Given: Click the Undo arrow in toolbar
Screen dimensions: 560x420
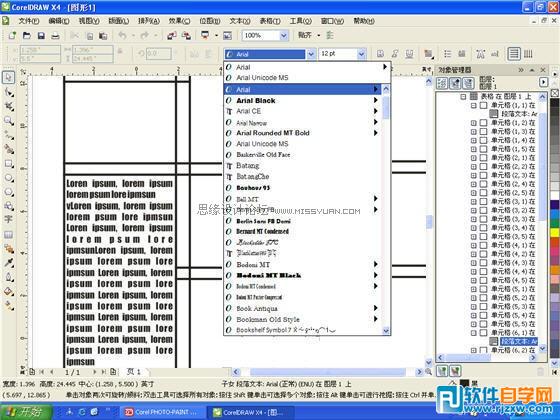Looking at the screenshot, I should click(x=122, y=35).
